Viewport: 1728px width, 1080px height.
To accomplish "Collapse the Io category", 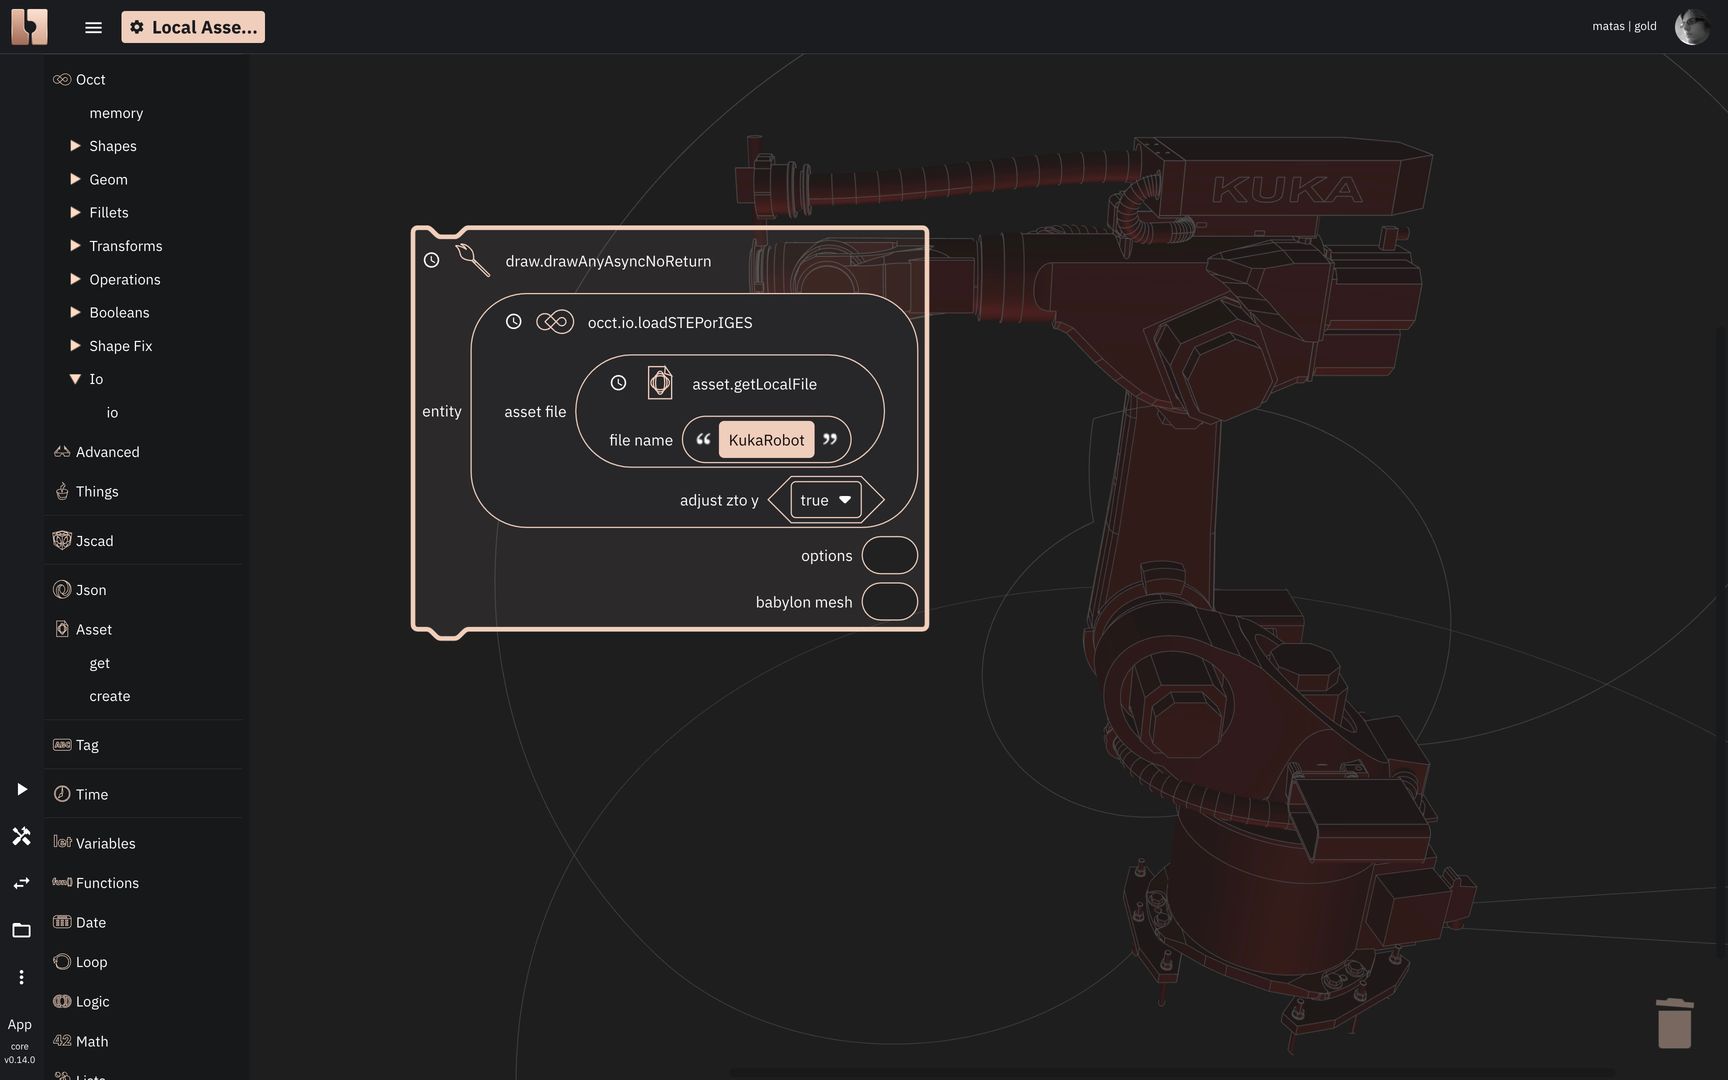I will click(x=75, y=379).
